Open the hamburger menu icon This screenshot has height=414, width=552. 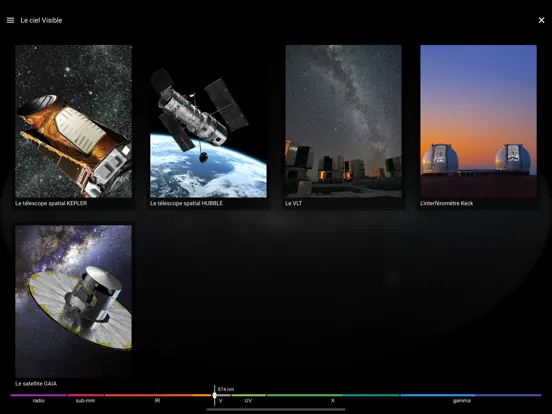[11, 20]
